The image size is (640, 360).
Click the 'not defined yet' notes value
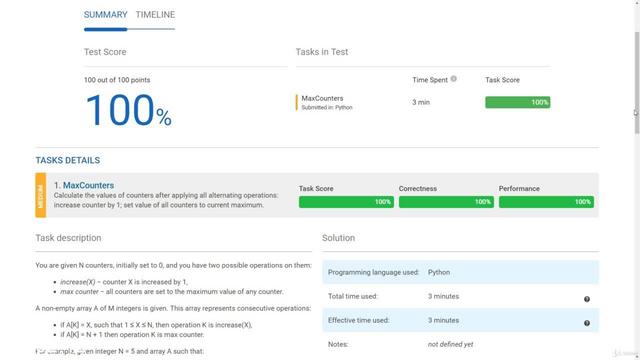451,344
